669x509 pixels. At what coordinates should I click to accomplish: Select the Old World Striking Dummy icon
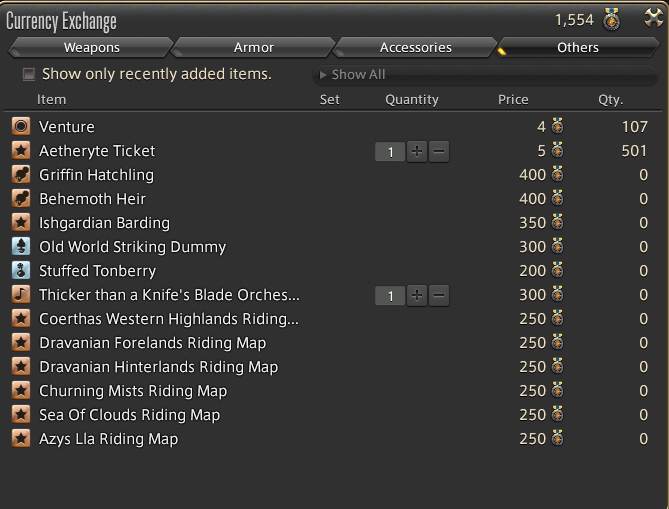[21, 247]
